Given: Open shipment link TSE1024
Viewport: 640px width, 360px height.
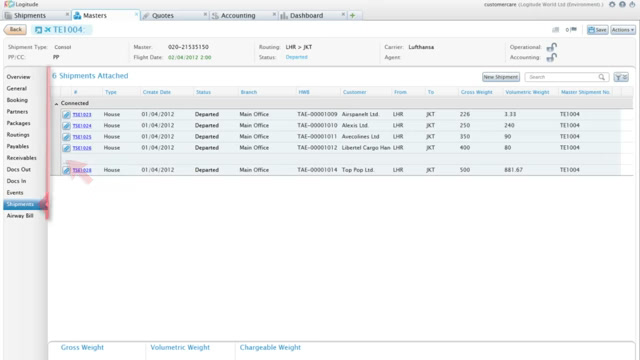Looking at the screenshot, I should (x=82, y=126).
